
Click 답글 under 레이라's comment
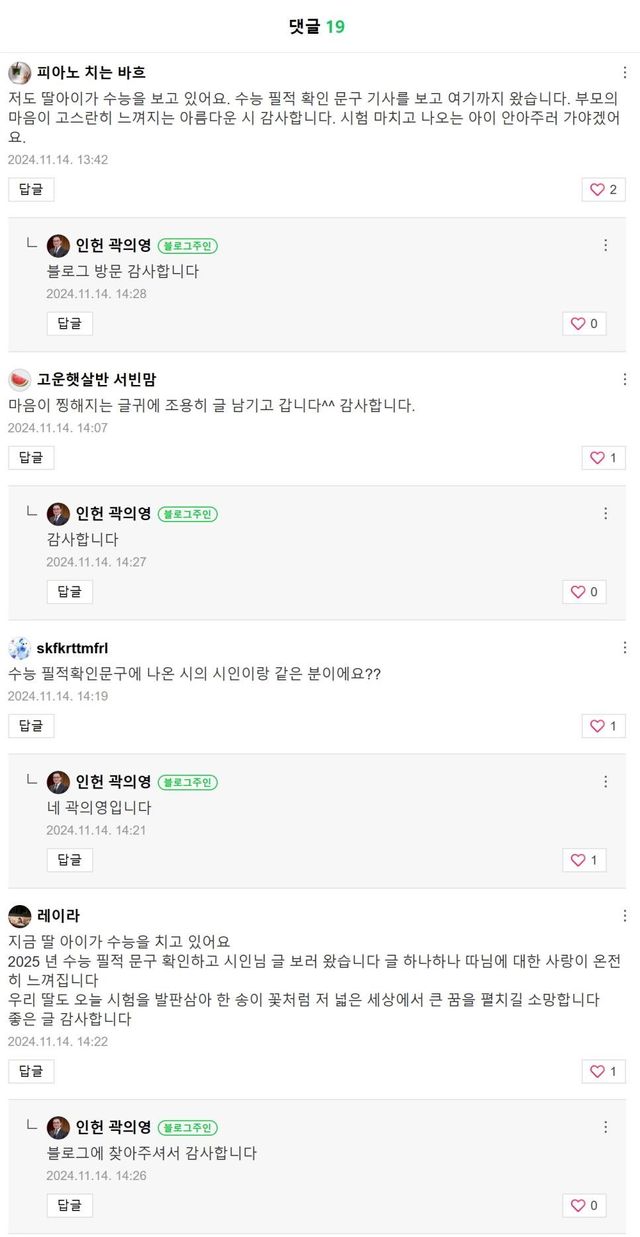click(x=31, y=1072)
